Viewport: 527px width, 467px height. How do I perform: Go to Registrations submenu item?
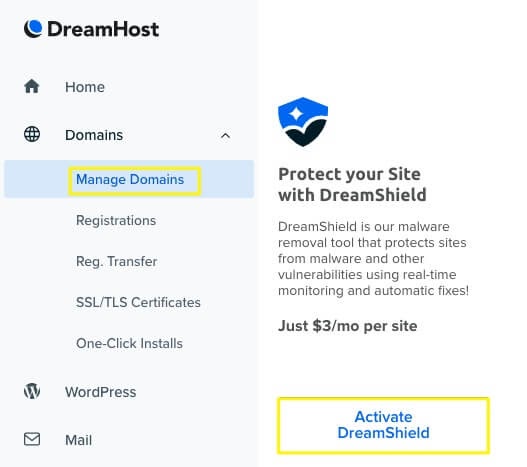coord(116,221)
